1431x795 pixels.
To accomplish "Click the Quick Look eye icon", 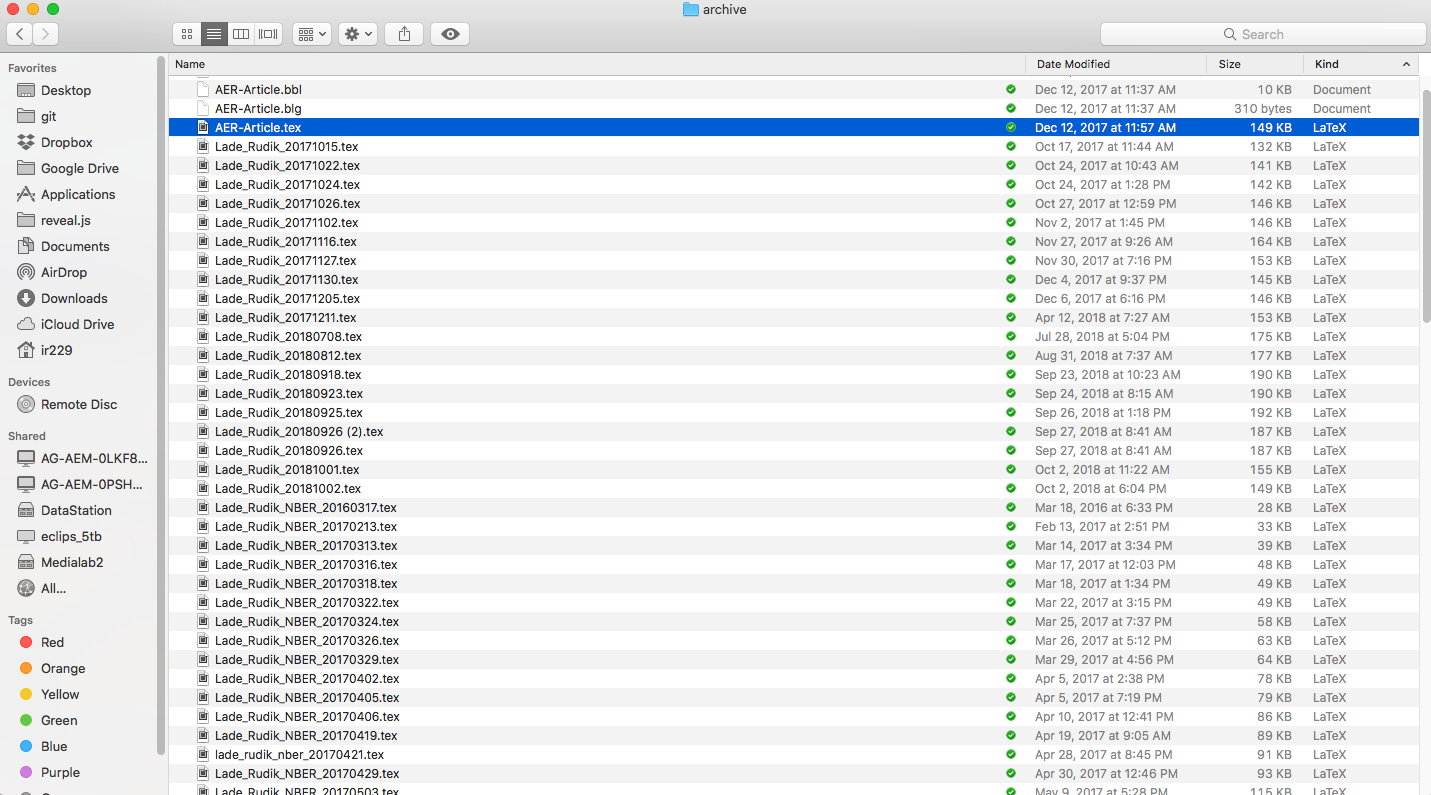I will click(450, 34).
